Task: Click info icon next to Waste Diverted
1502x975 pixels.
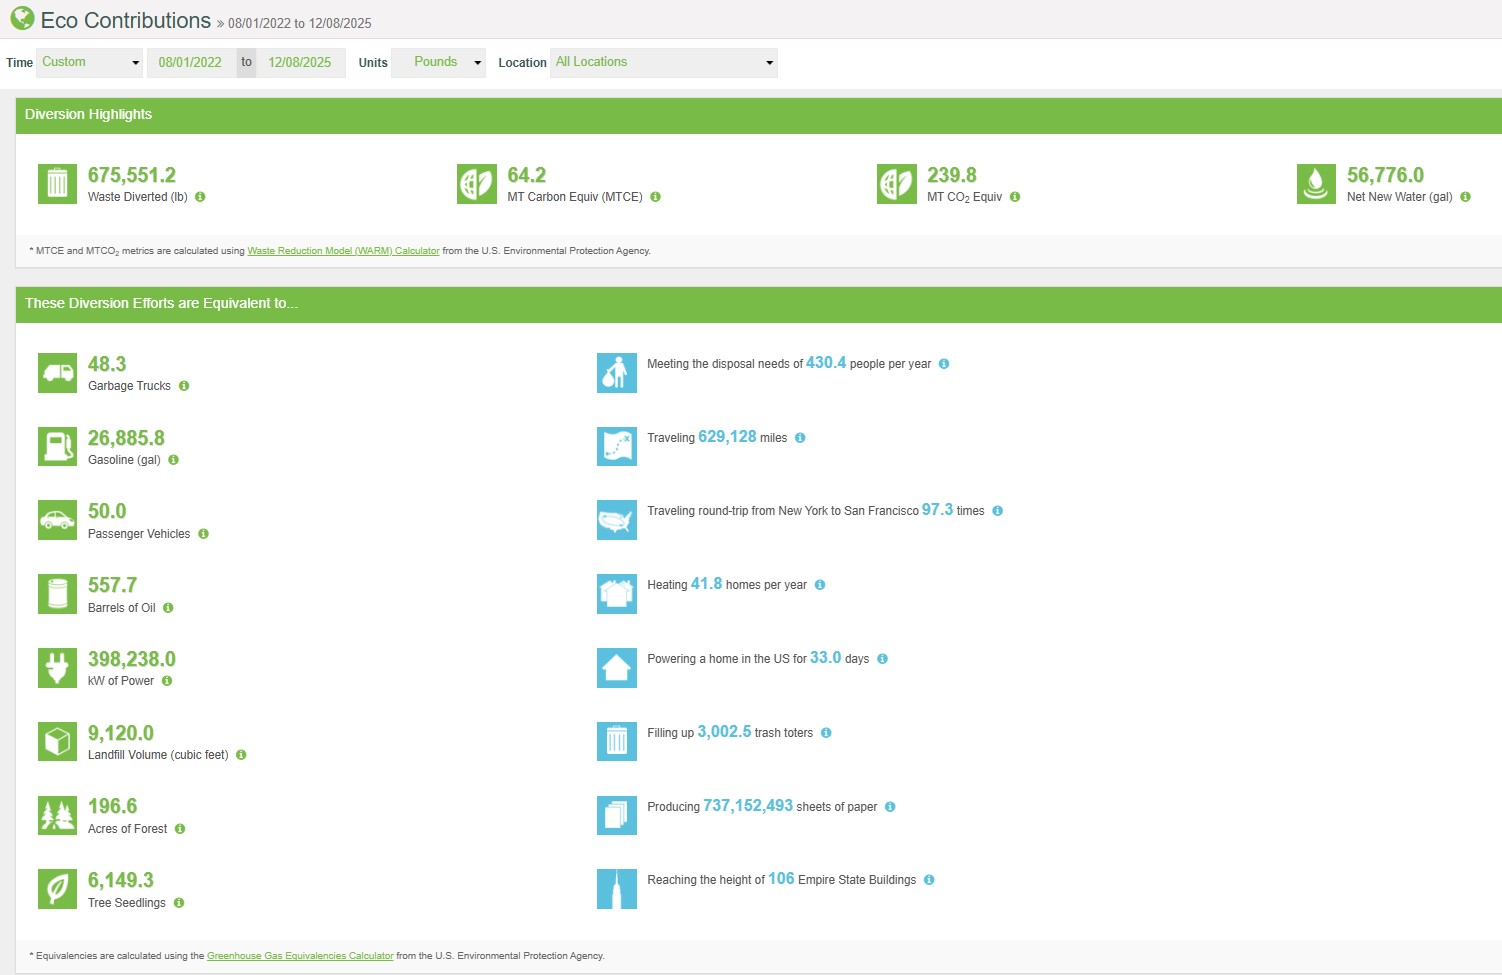Action: [x=200, y=197]
